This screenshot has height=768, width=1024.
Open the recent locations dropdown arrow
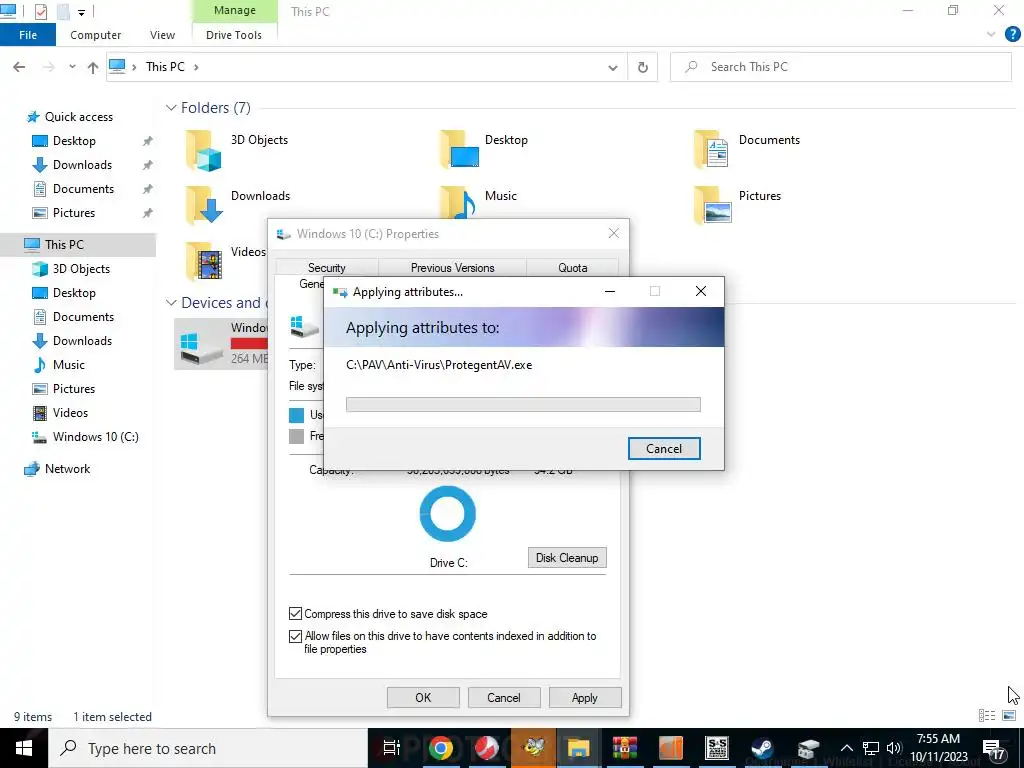[72, 67]
